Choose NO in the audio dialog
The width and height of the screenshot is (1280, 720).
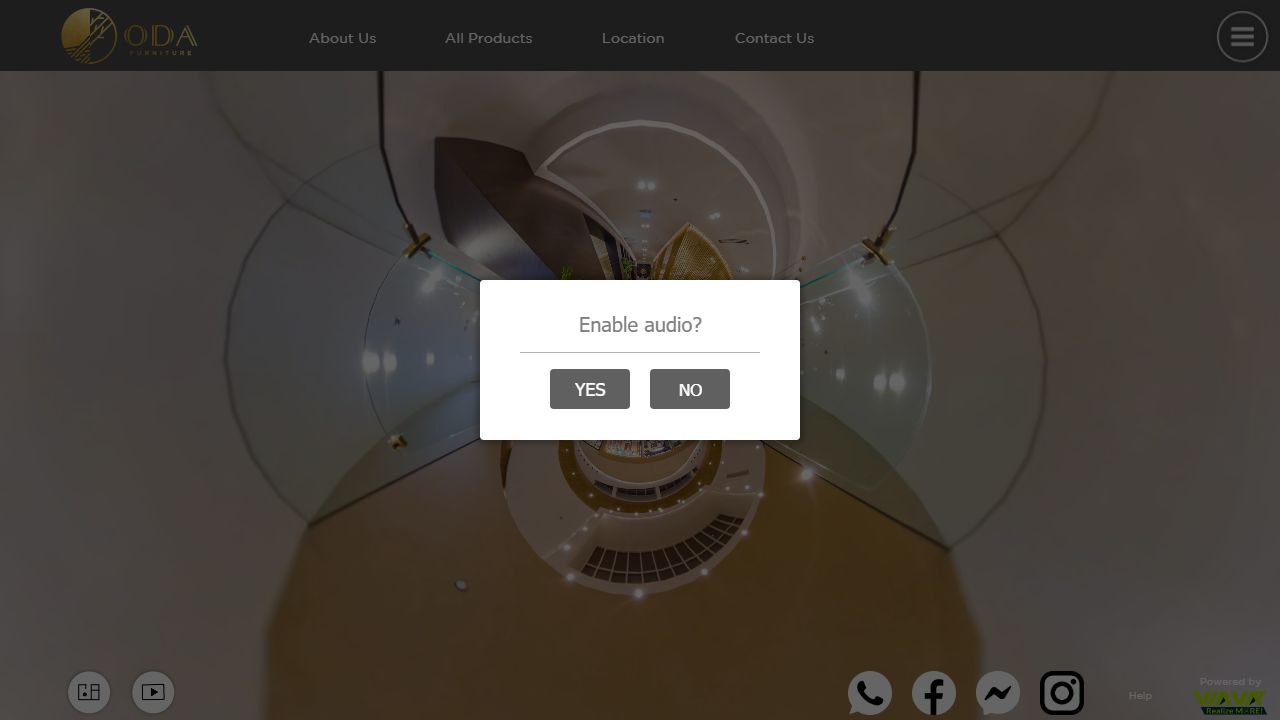690,389
